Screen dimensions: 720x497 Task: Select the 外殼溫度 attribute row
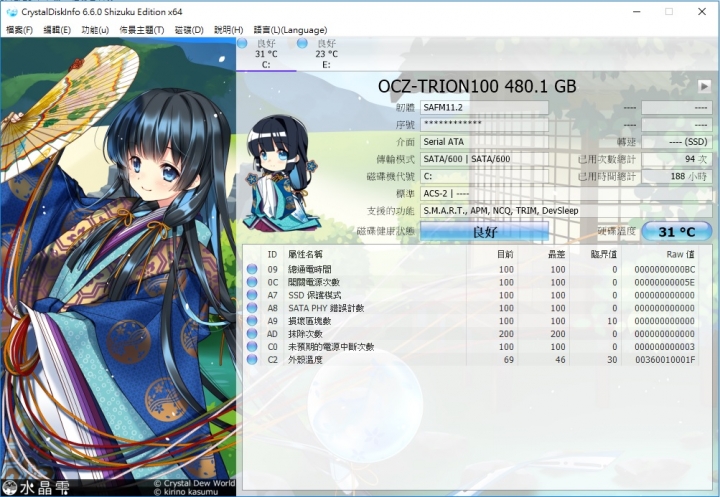tap(471, 359)
